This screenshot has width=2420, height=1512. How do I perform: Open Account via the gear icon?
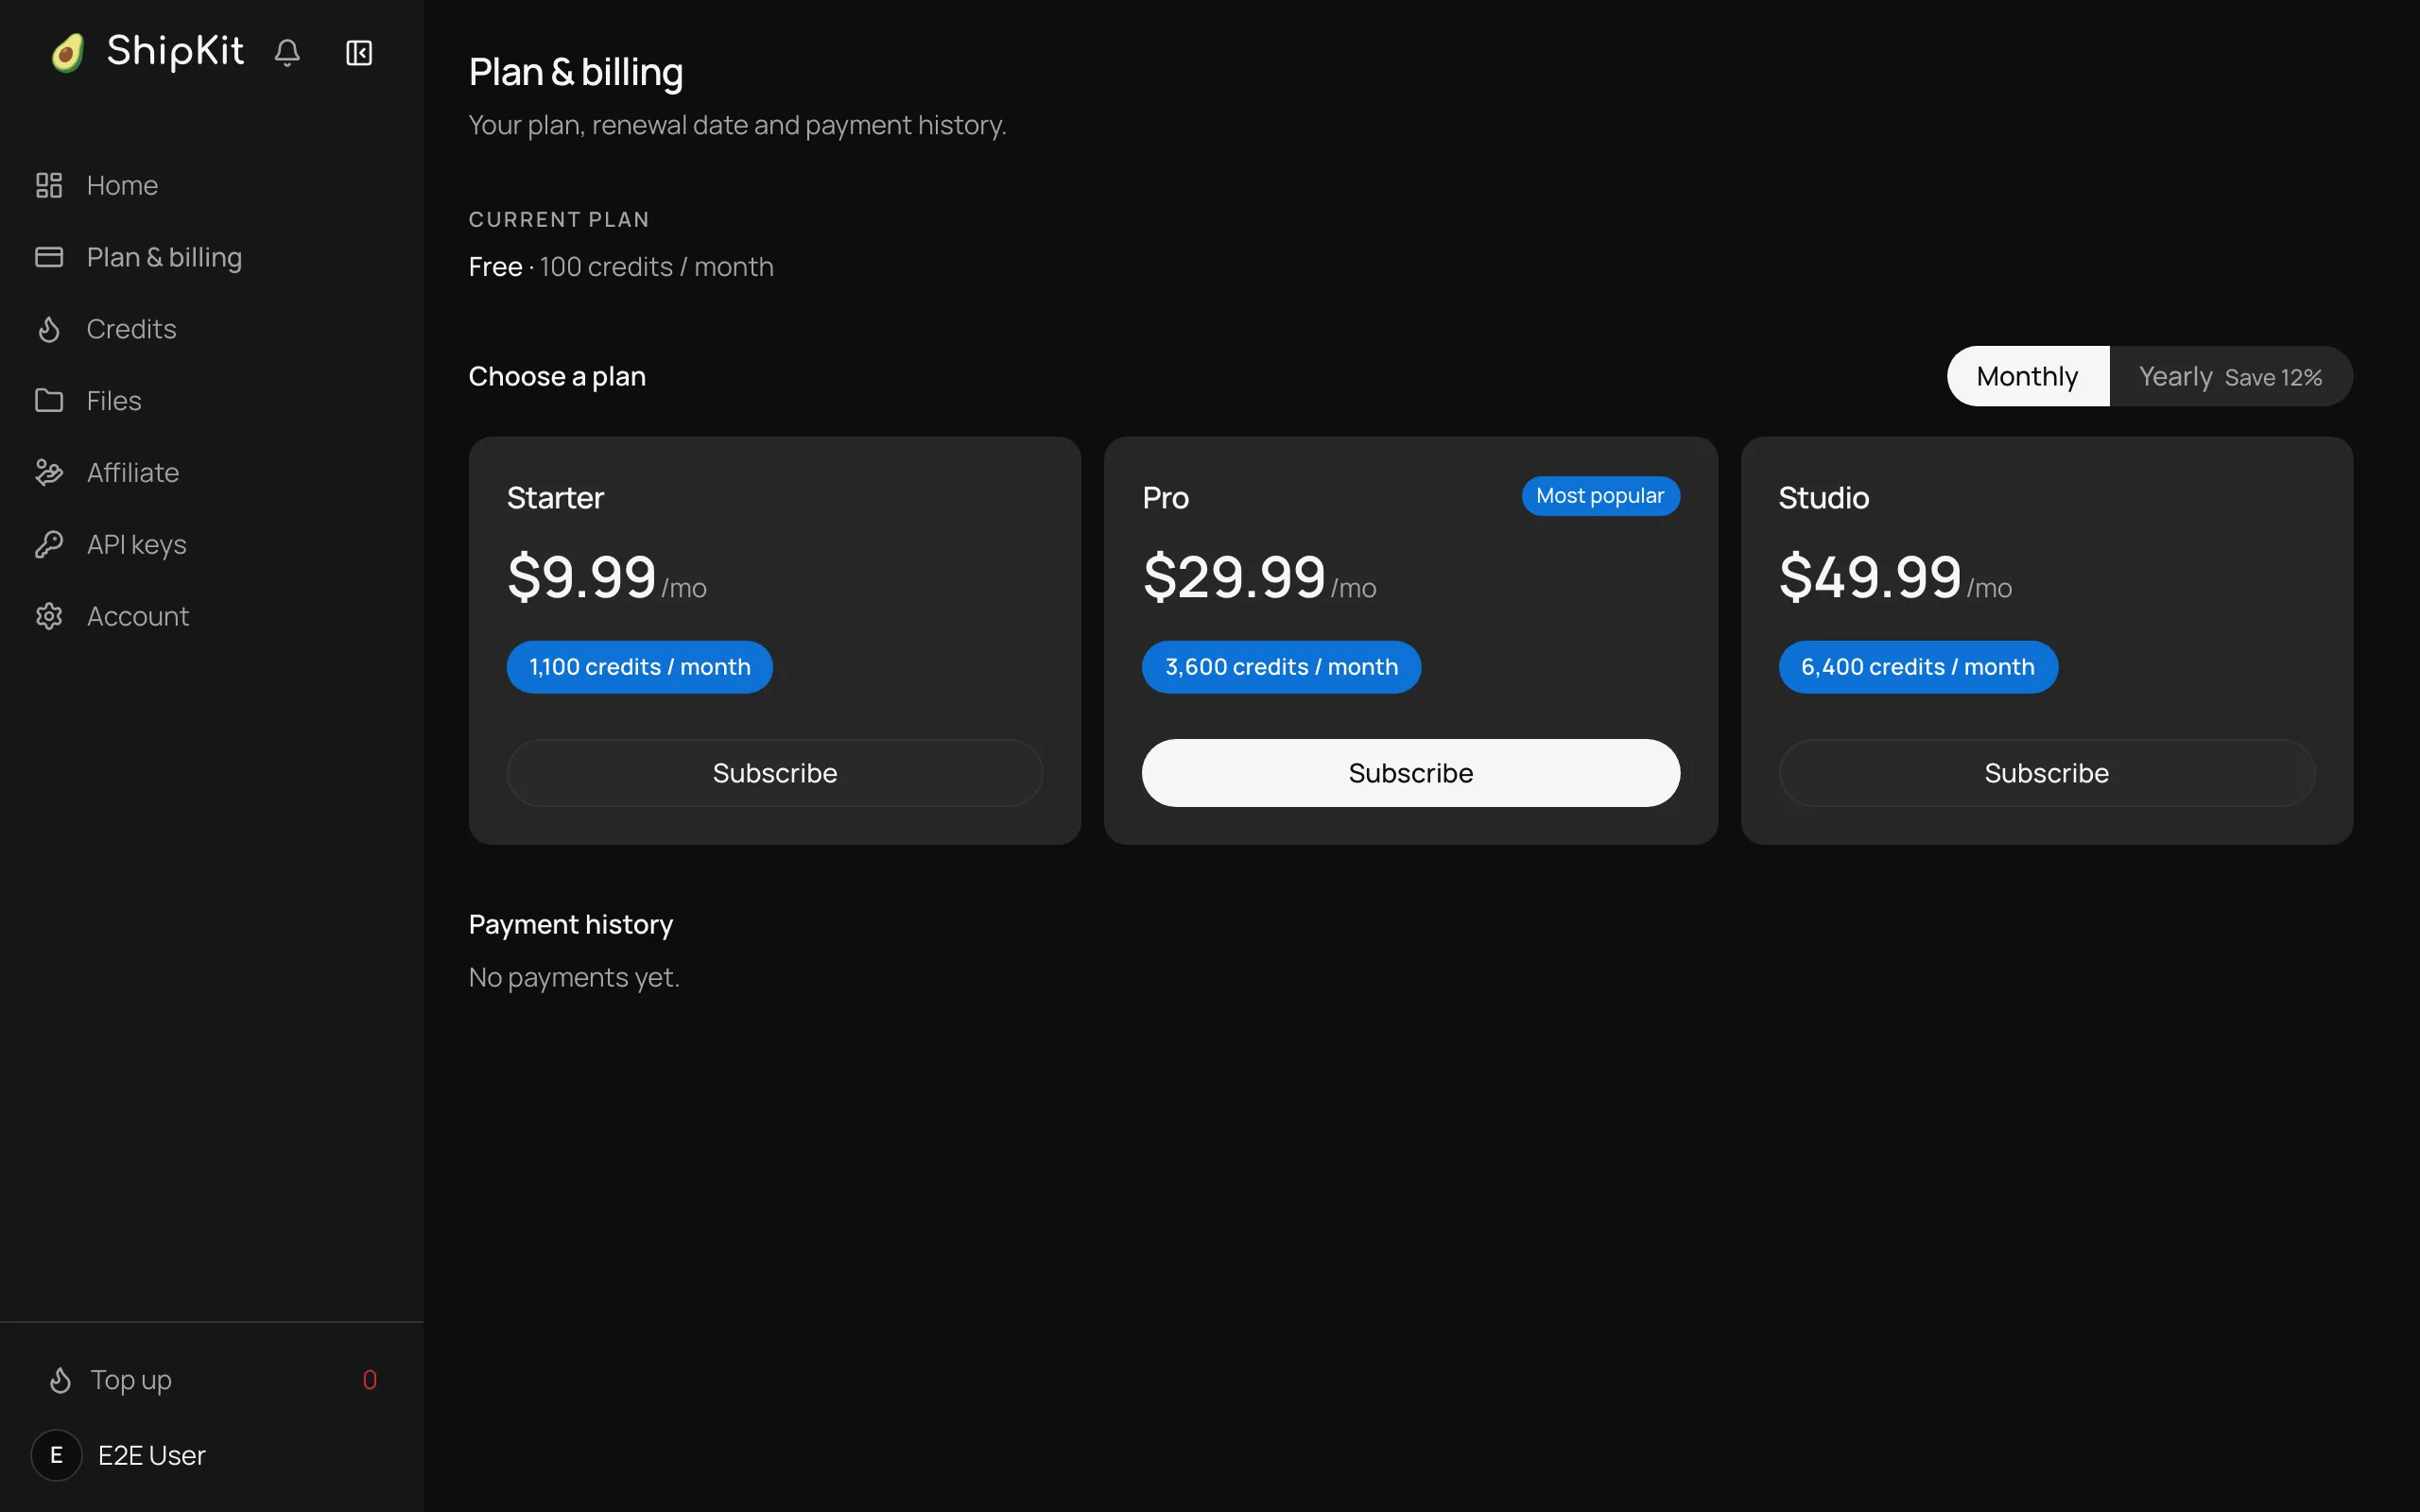49,616
